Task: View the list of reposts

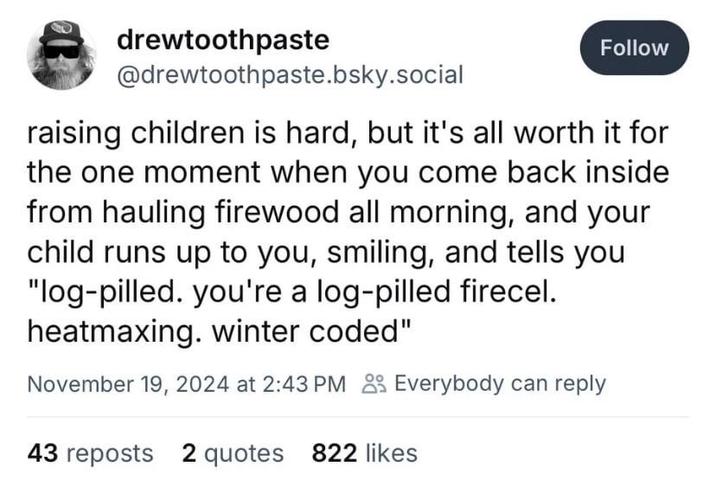Action: pos(91,453)
